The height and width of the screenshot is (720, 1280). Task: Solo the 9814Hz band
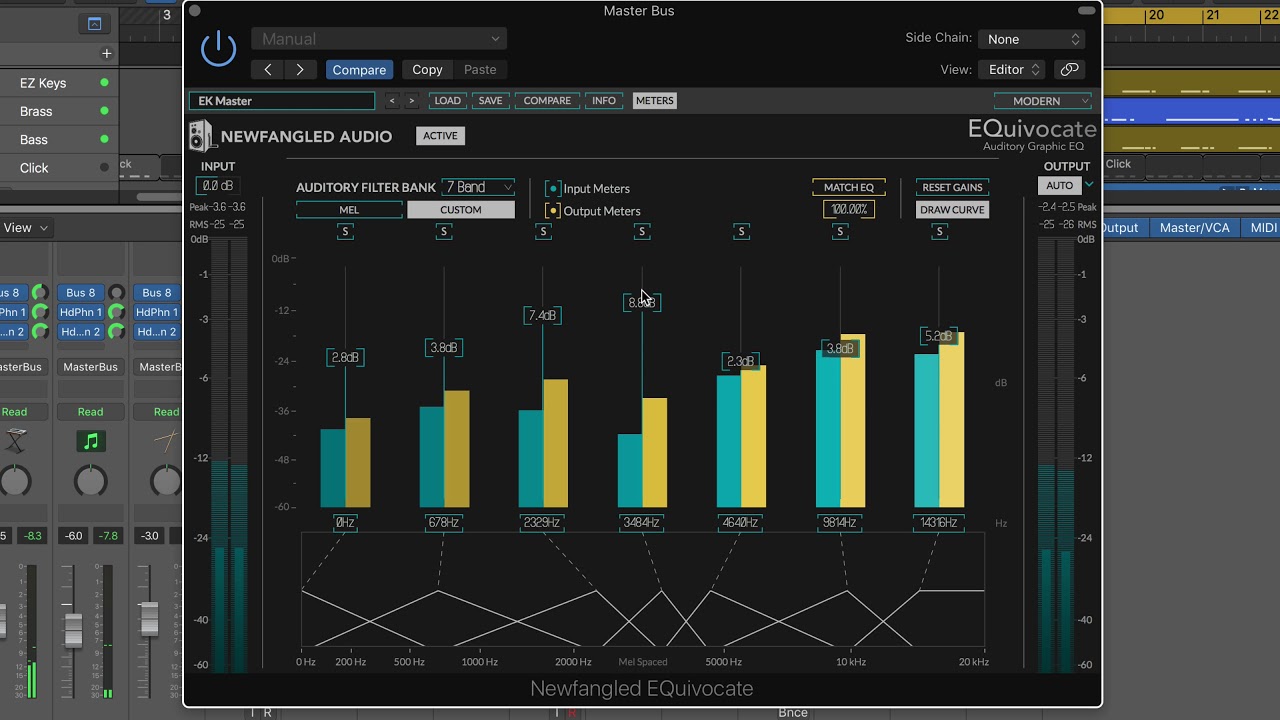coord(840,231)
